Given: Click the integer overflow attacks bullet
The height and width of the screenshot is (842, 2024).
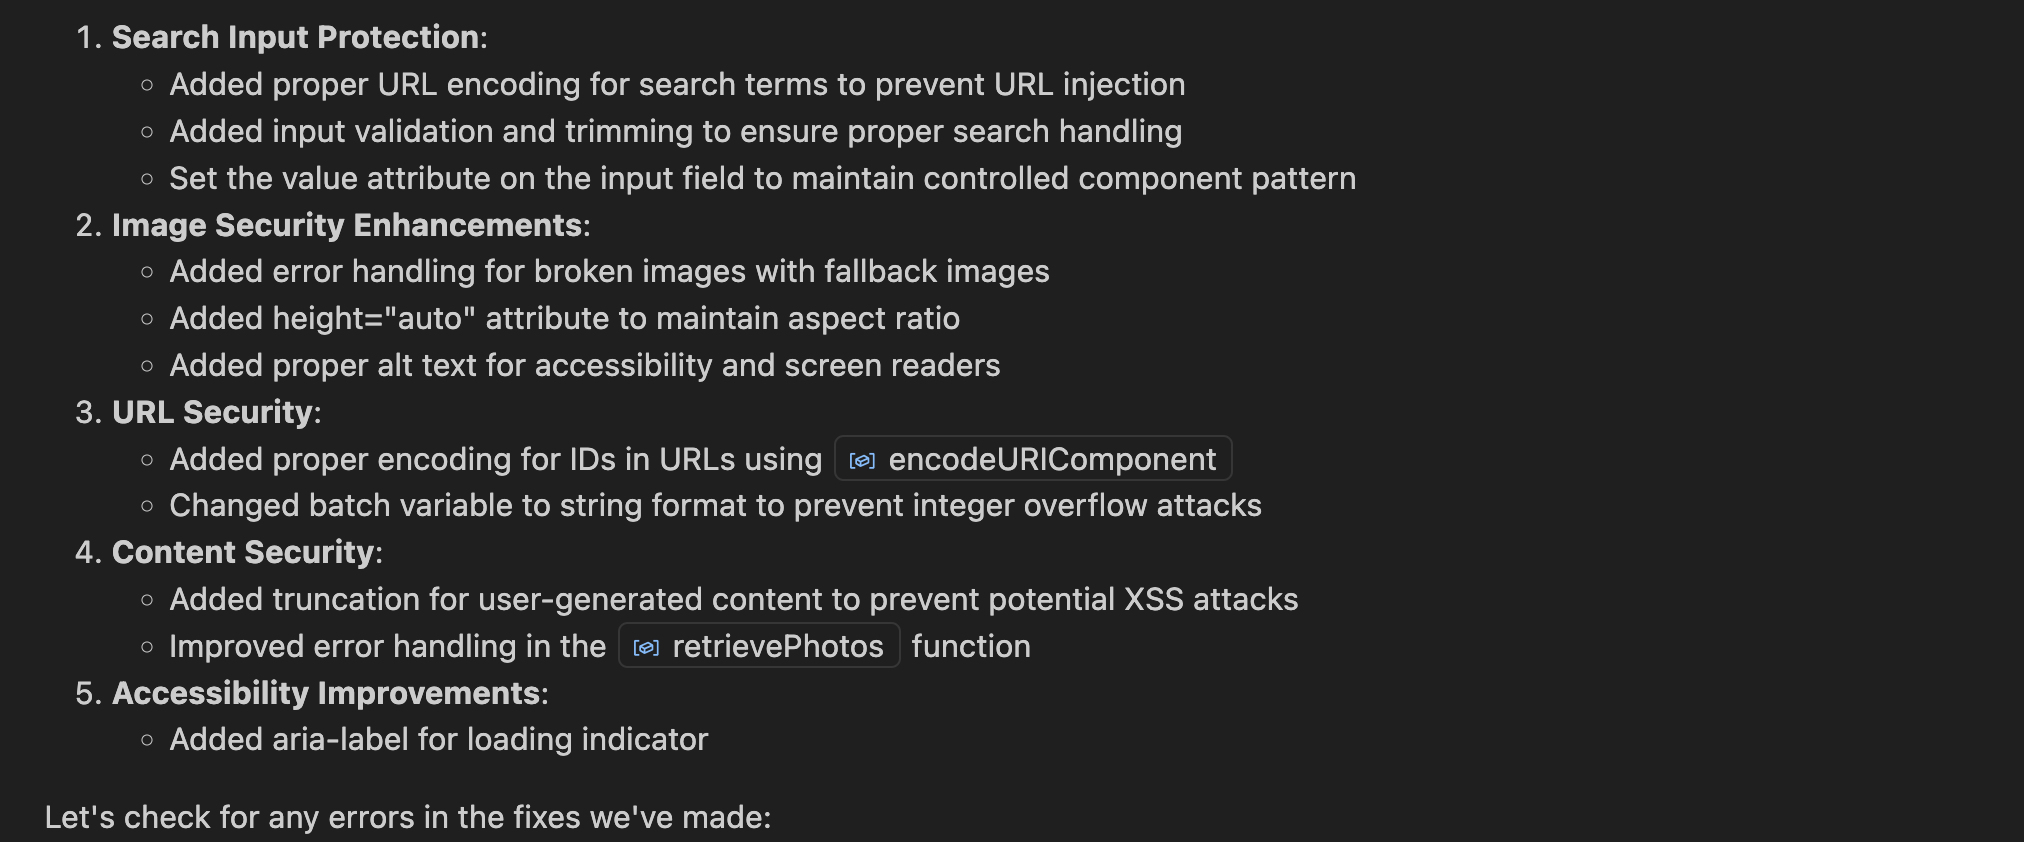Looking at the screenshot, I should click(x=715, y=505).
